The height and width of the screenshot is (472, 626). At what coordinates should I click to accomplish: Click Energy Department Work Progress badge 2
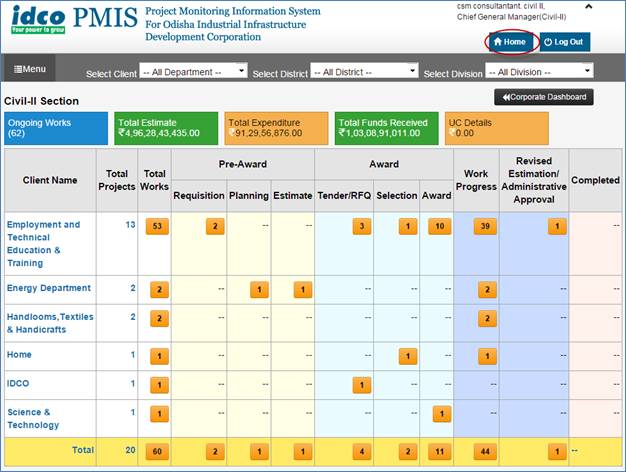pyautogui.click(x=487, y=290)
